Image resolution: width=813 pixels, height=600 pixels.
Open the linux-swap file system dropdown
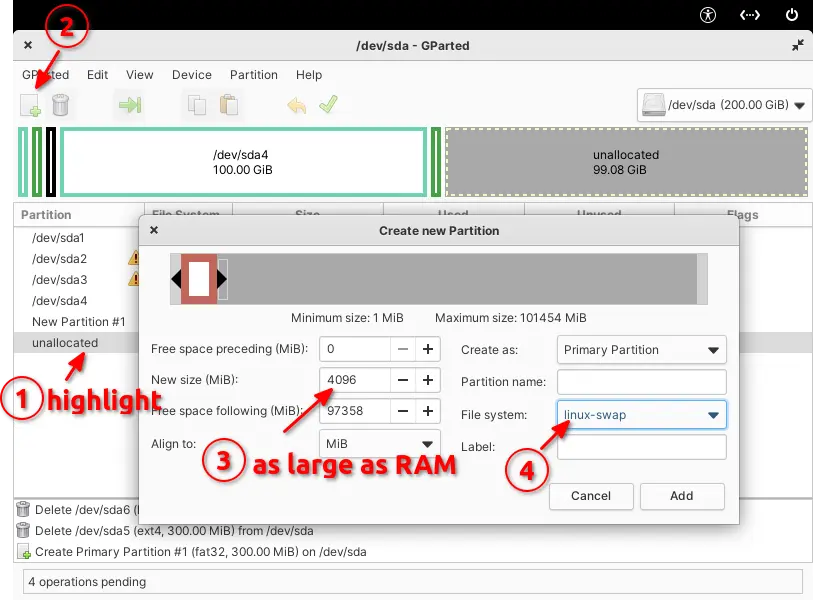click(x=641, y=415)
